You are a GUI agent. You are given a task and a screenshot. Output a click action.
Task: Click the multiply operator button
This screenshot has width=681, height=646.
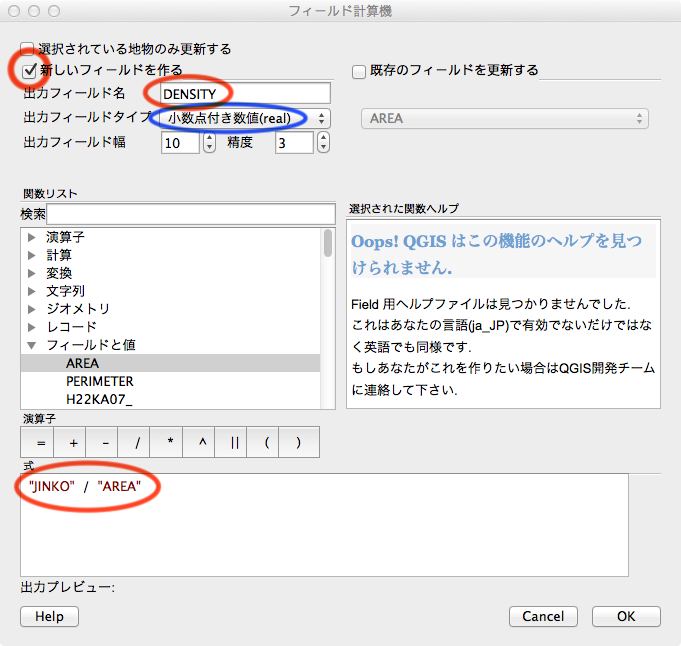point(169,442)
